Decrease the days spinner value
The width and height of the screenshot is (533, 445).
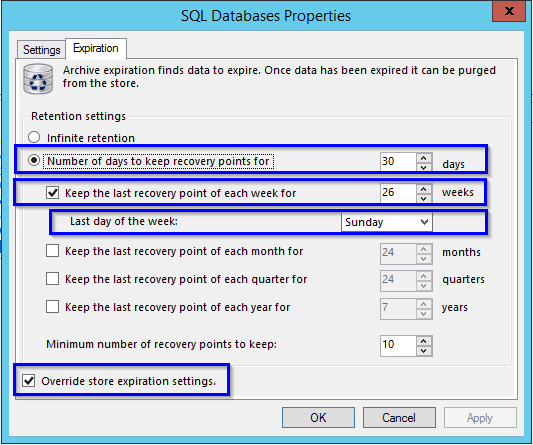424,167
